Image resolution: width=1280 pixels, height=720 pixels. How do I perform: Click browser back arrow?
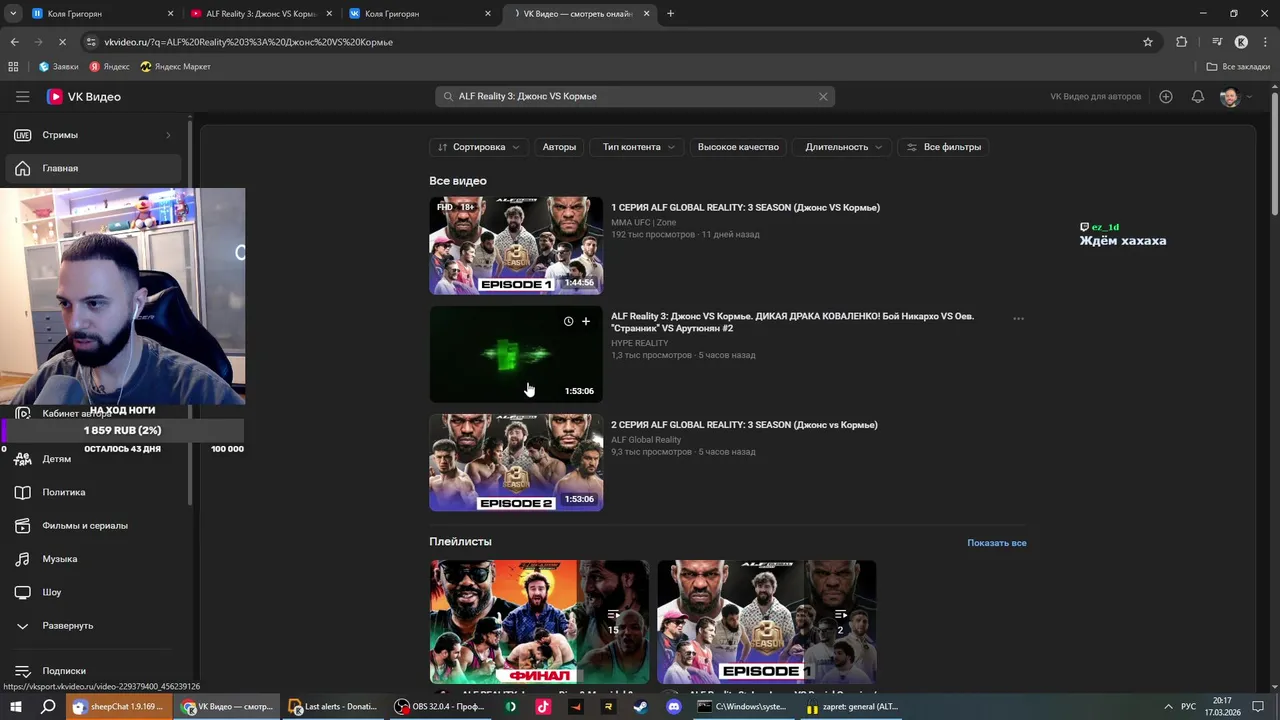click(x=14, y=42)
